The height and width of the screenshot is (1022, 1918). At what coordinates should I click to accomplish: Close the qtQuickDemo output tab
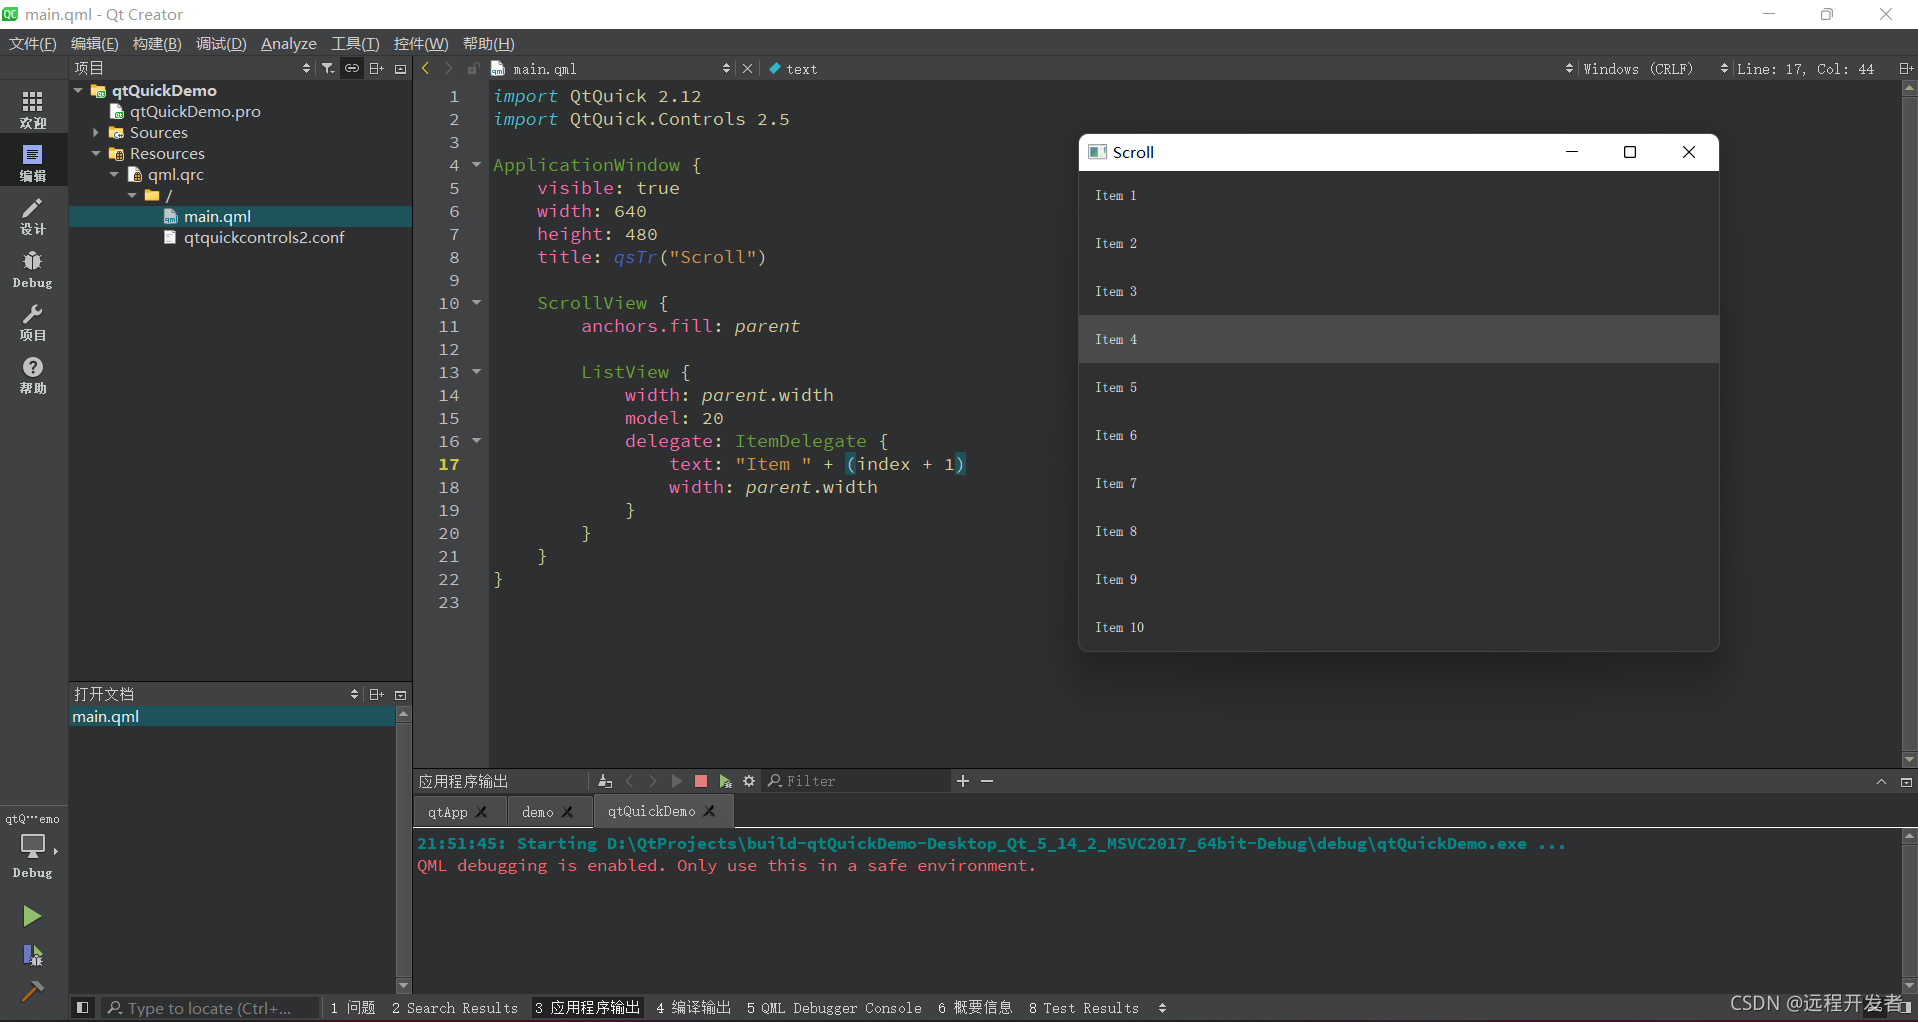tap(710, 811)
